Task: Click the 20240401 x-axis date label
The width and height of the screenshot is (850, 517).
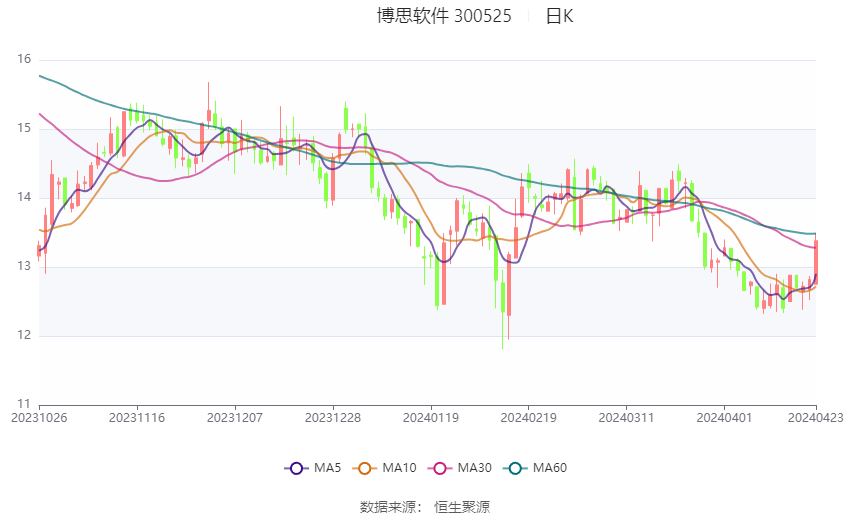Action: 724,418
